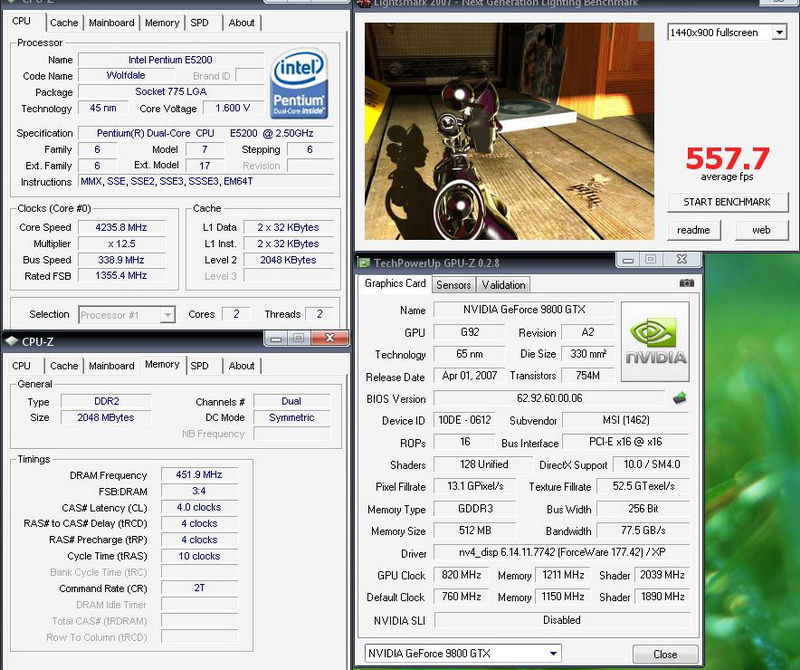
Task: Click the 557.7 average fps score
Action: tap(727, 159)
